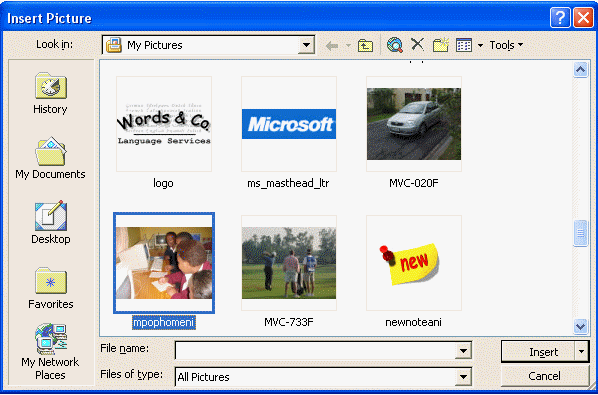This screenshot has width=598, height=395.
Task: Click the Cancel button
Action: tap(545, 376)
